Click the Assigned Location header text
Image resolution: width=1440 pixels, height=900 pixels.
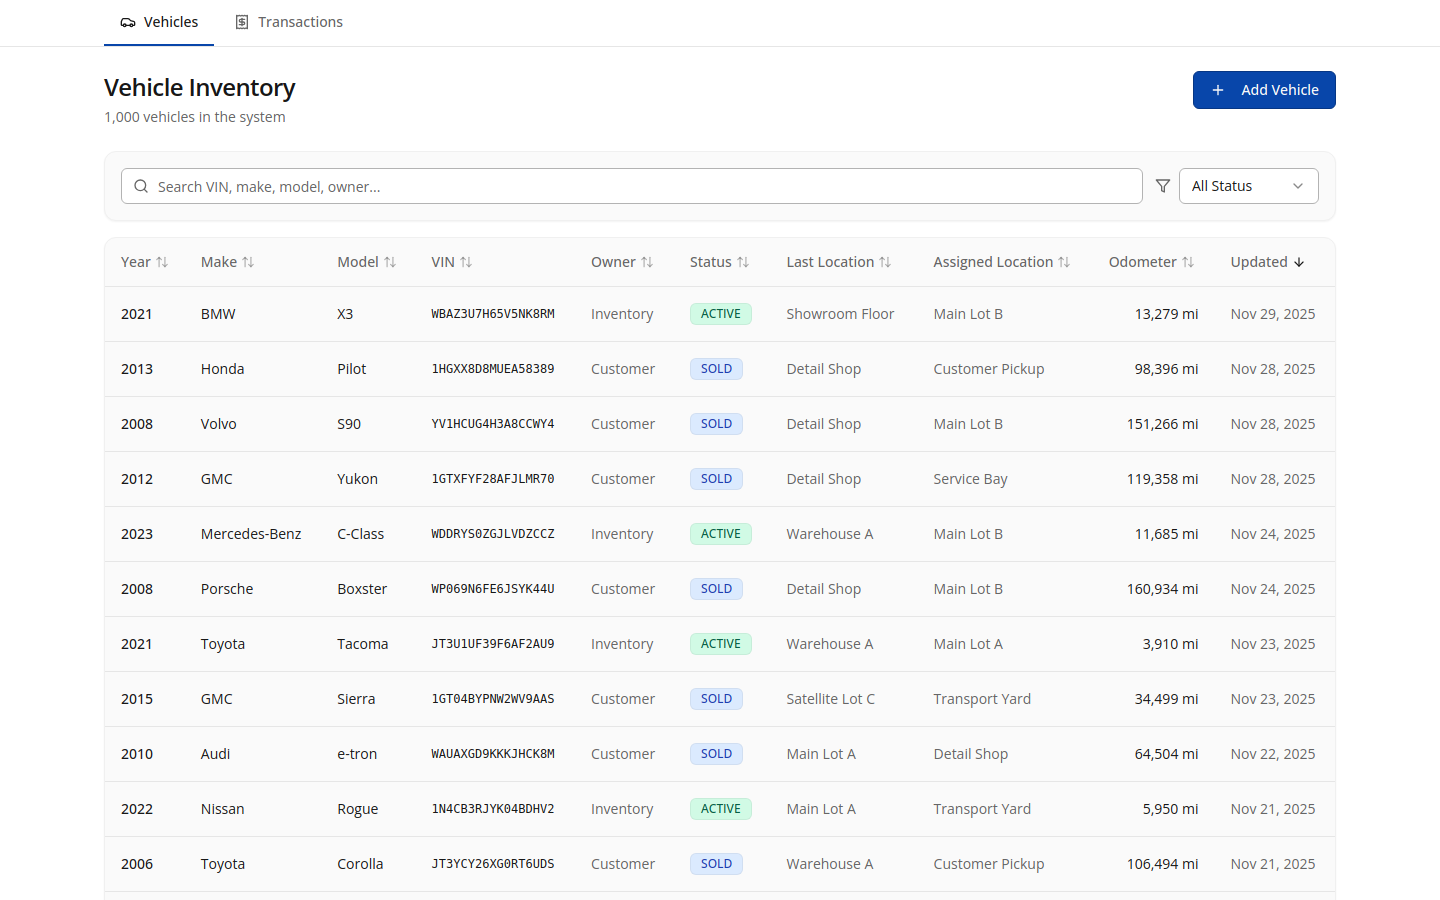point(993,262)
